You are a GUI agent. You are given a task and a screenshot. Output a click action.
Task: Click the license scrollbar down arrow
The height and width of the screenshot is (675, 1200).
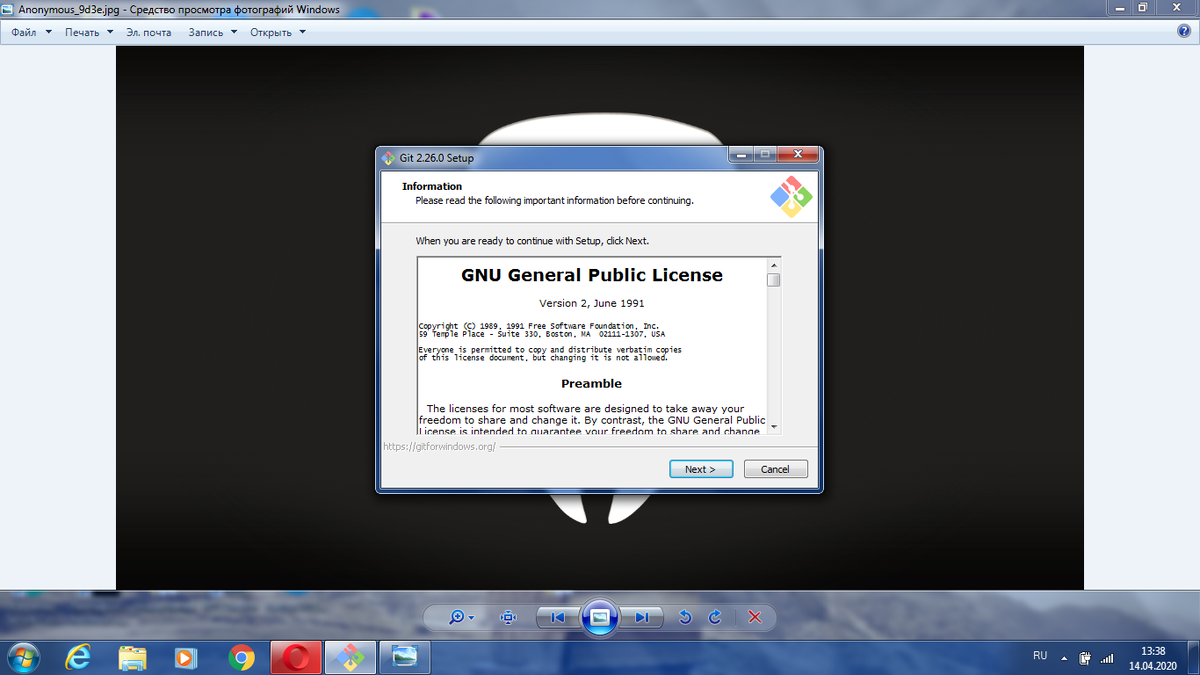773,426
